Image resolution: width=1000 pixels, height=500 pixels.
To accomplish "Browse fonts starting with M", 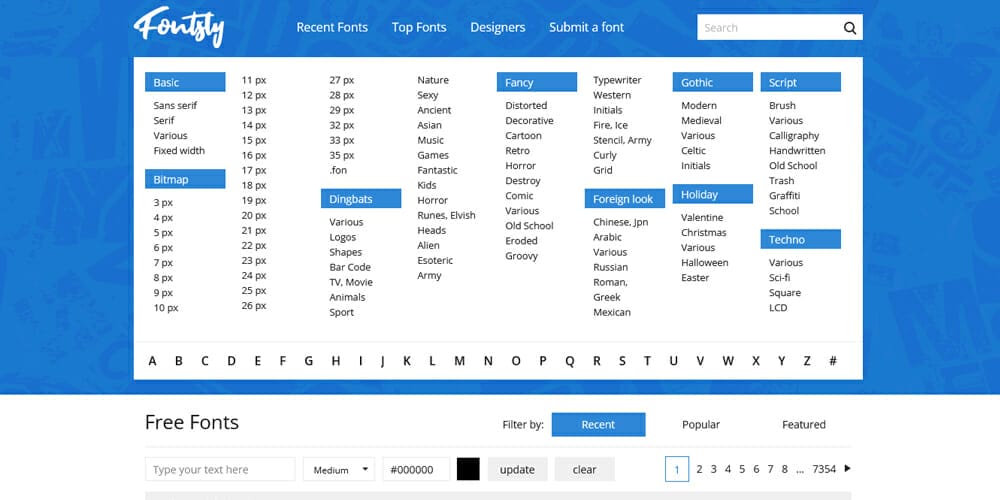I will (x=459, y=361).
